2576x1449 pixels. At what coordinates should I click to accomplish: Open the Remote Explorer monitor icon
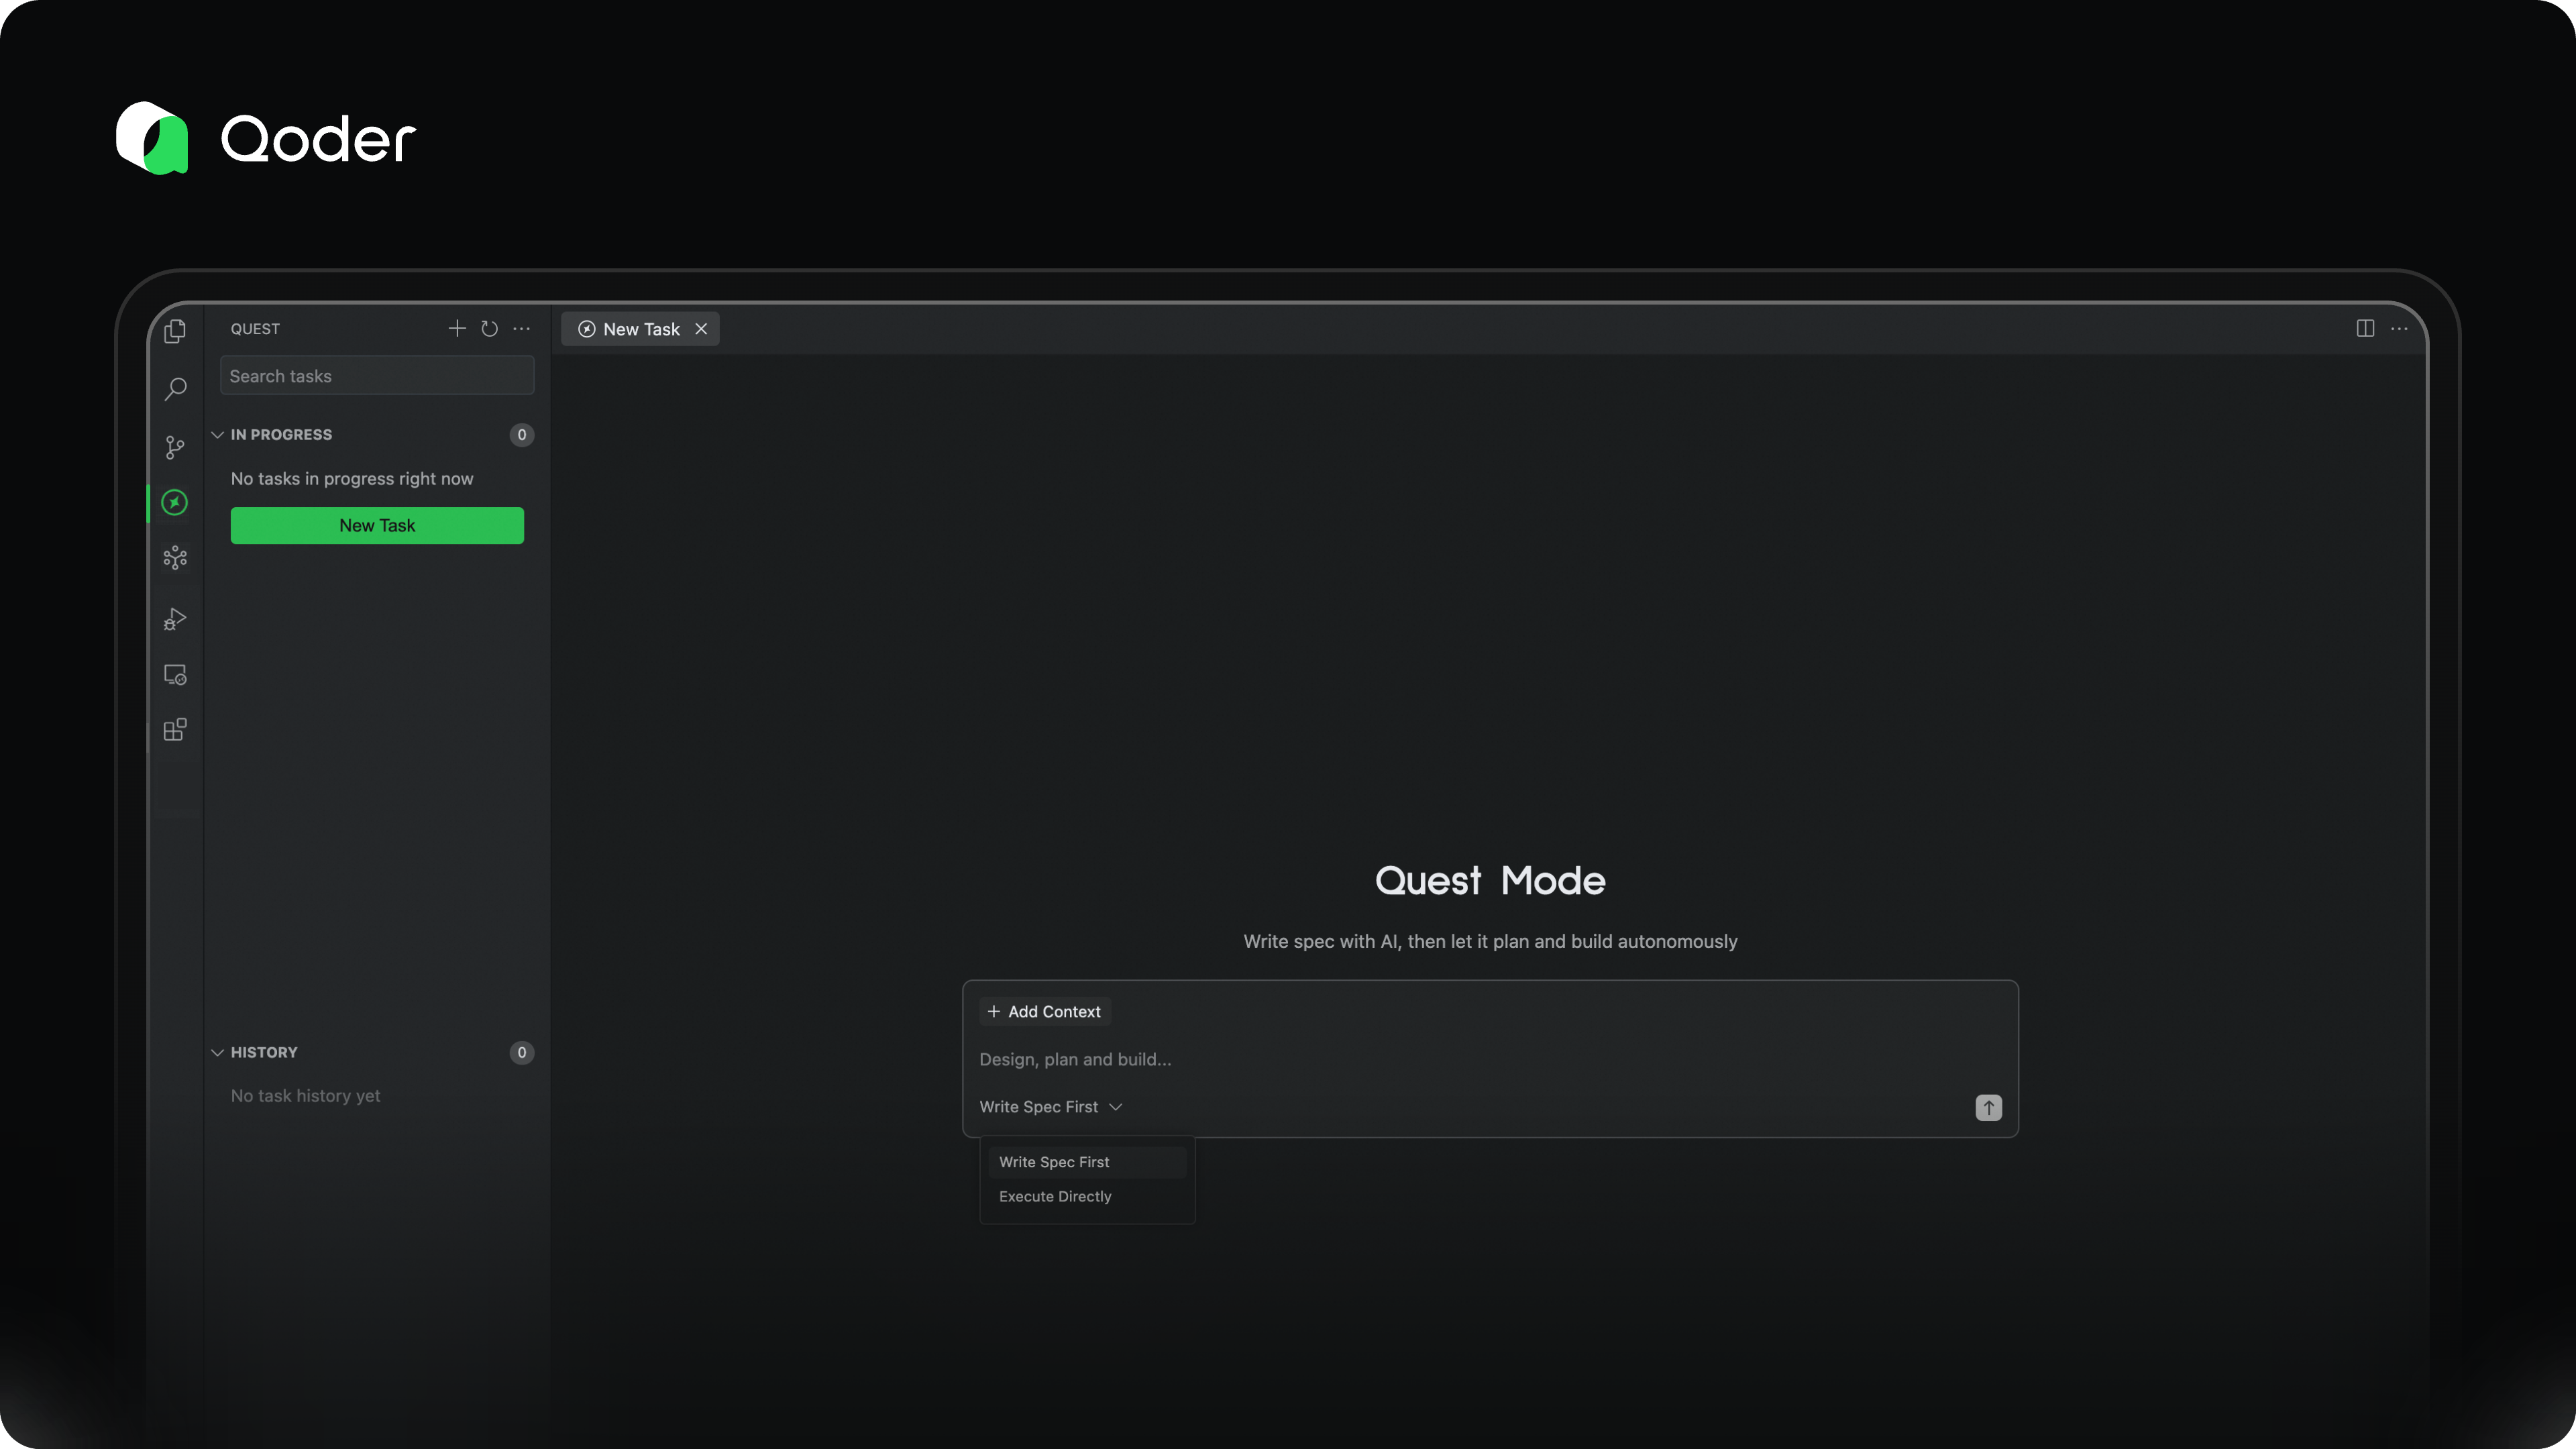(x=175, y=675)
